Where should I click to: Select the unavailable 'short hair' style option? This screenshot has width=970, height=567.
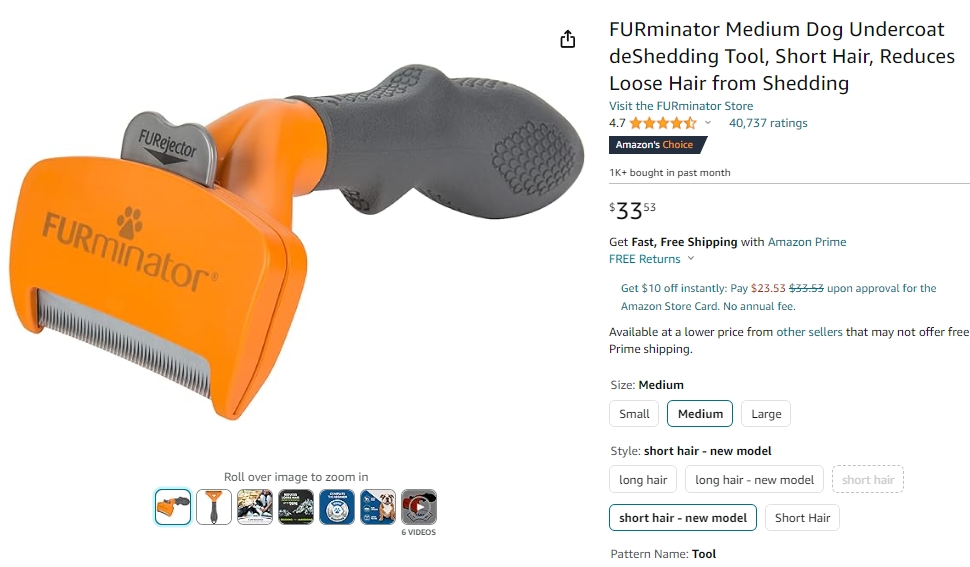coord(868,480)
